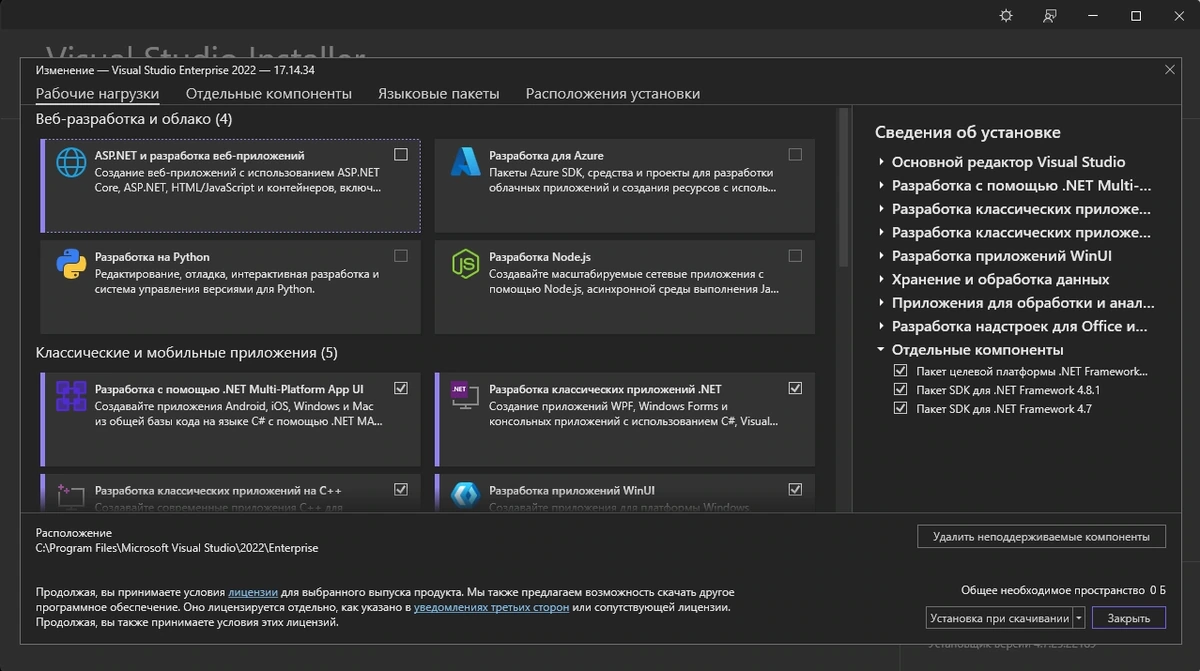Uncheck Пакет целевой платформы .NET Framework
Viewport: 1200px width, 671px height.
click(901, 371)
